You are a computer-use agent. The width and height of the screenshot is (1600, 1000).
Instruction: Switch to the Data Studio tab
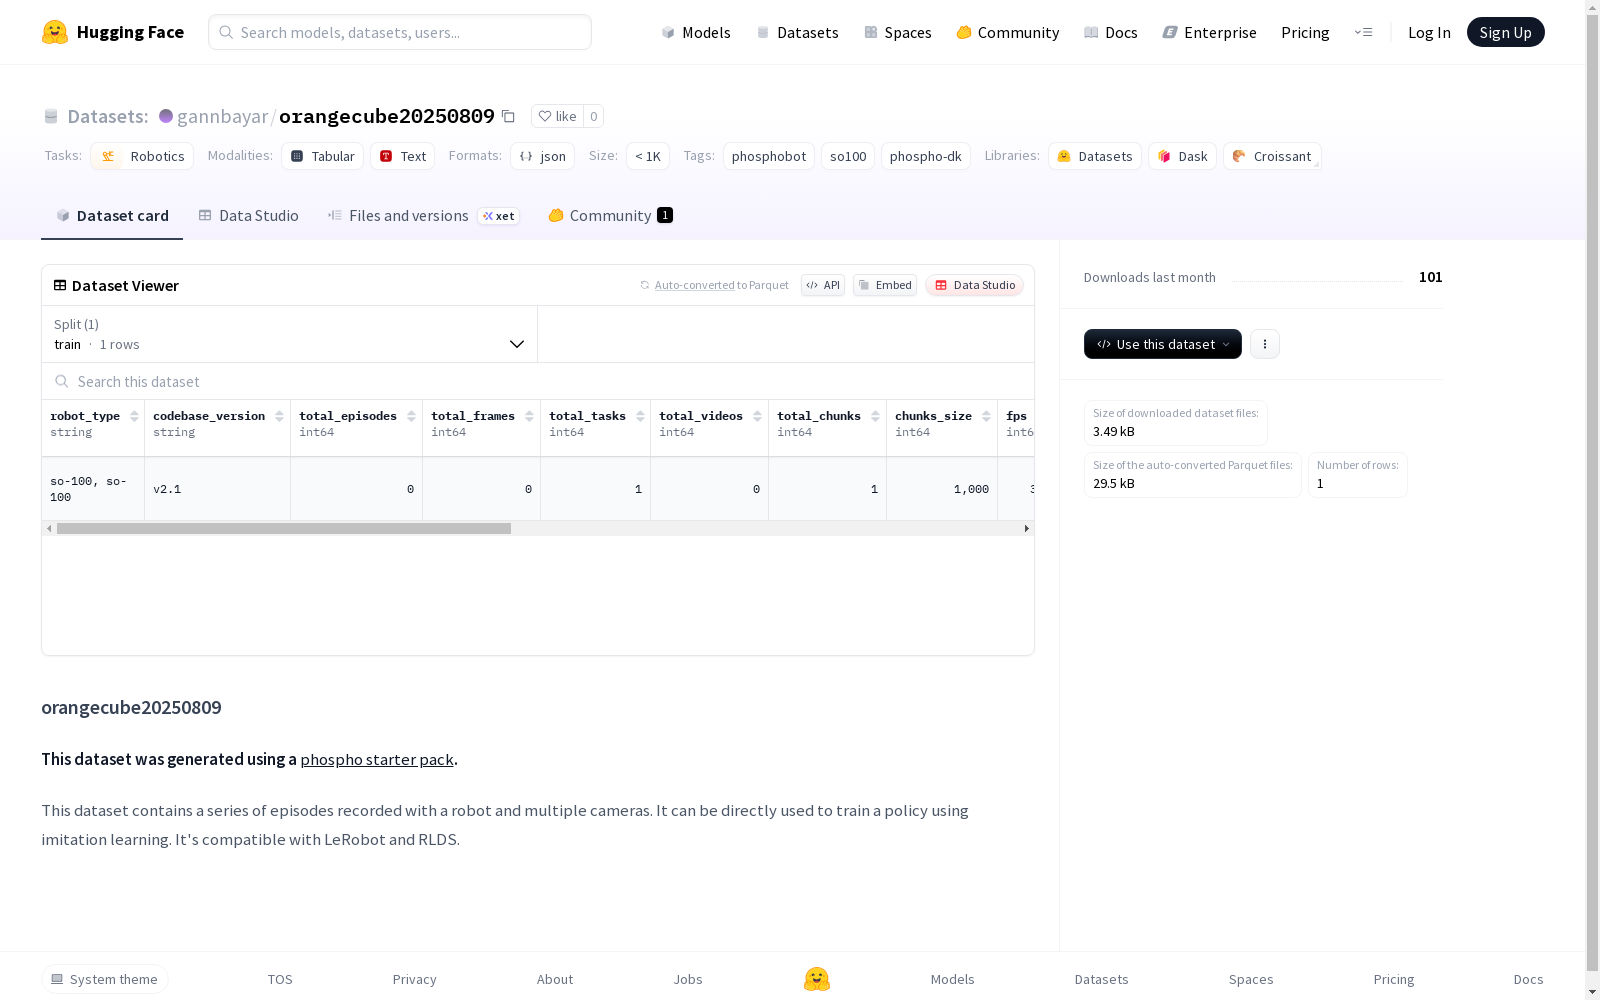coord(248,215)
